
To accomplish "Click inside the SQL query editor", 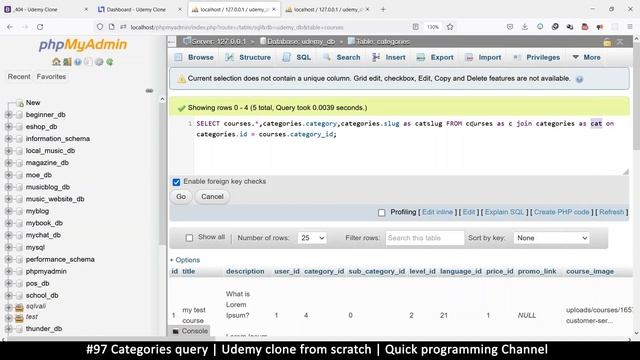I will pyautogui.click(x=411, y=145).
